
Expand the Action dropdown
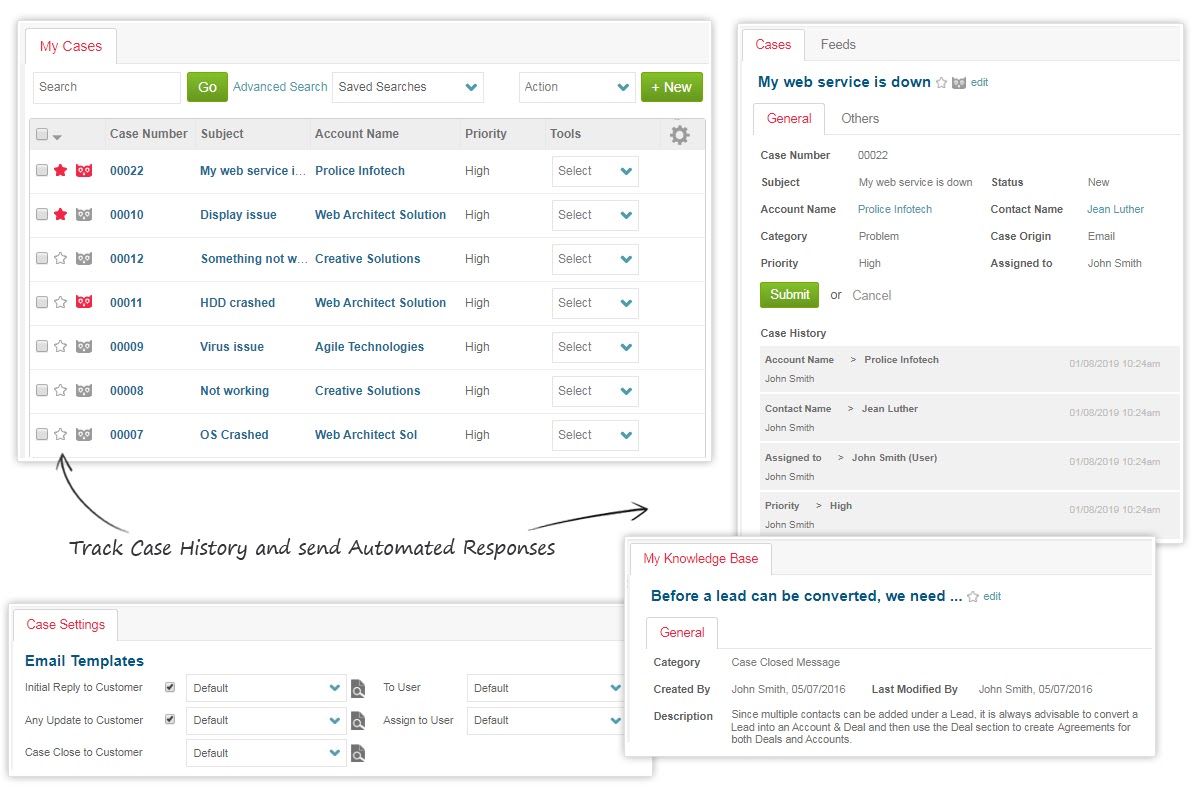pos(577,87)
